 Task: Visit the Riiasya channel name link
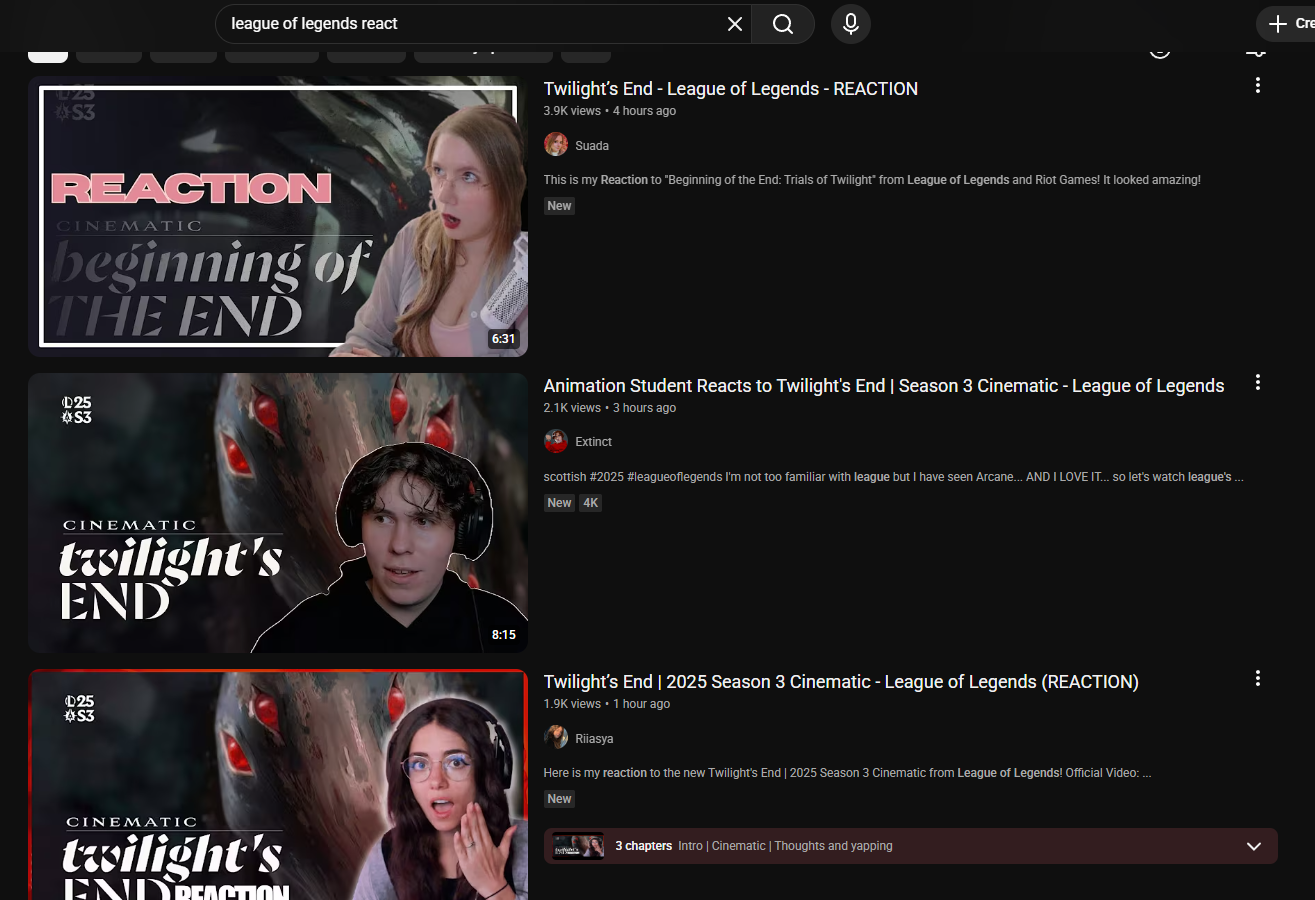point(595,739)
